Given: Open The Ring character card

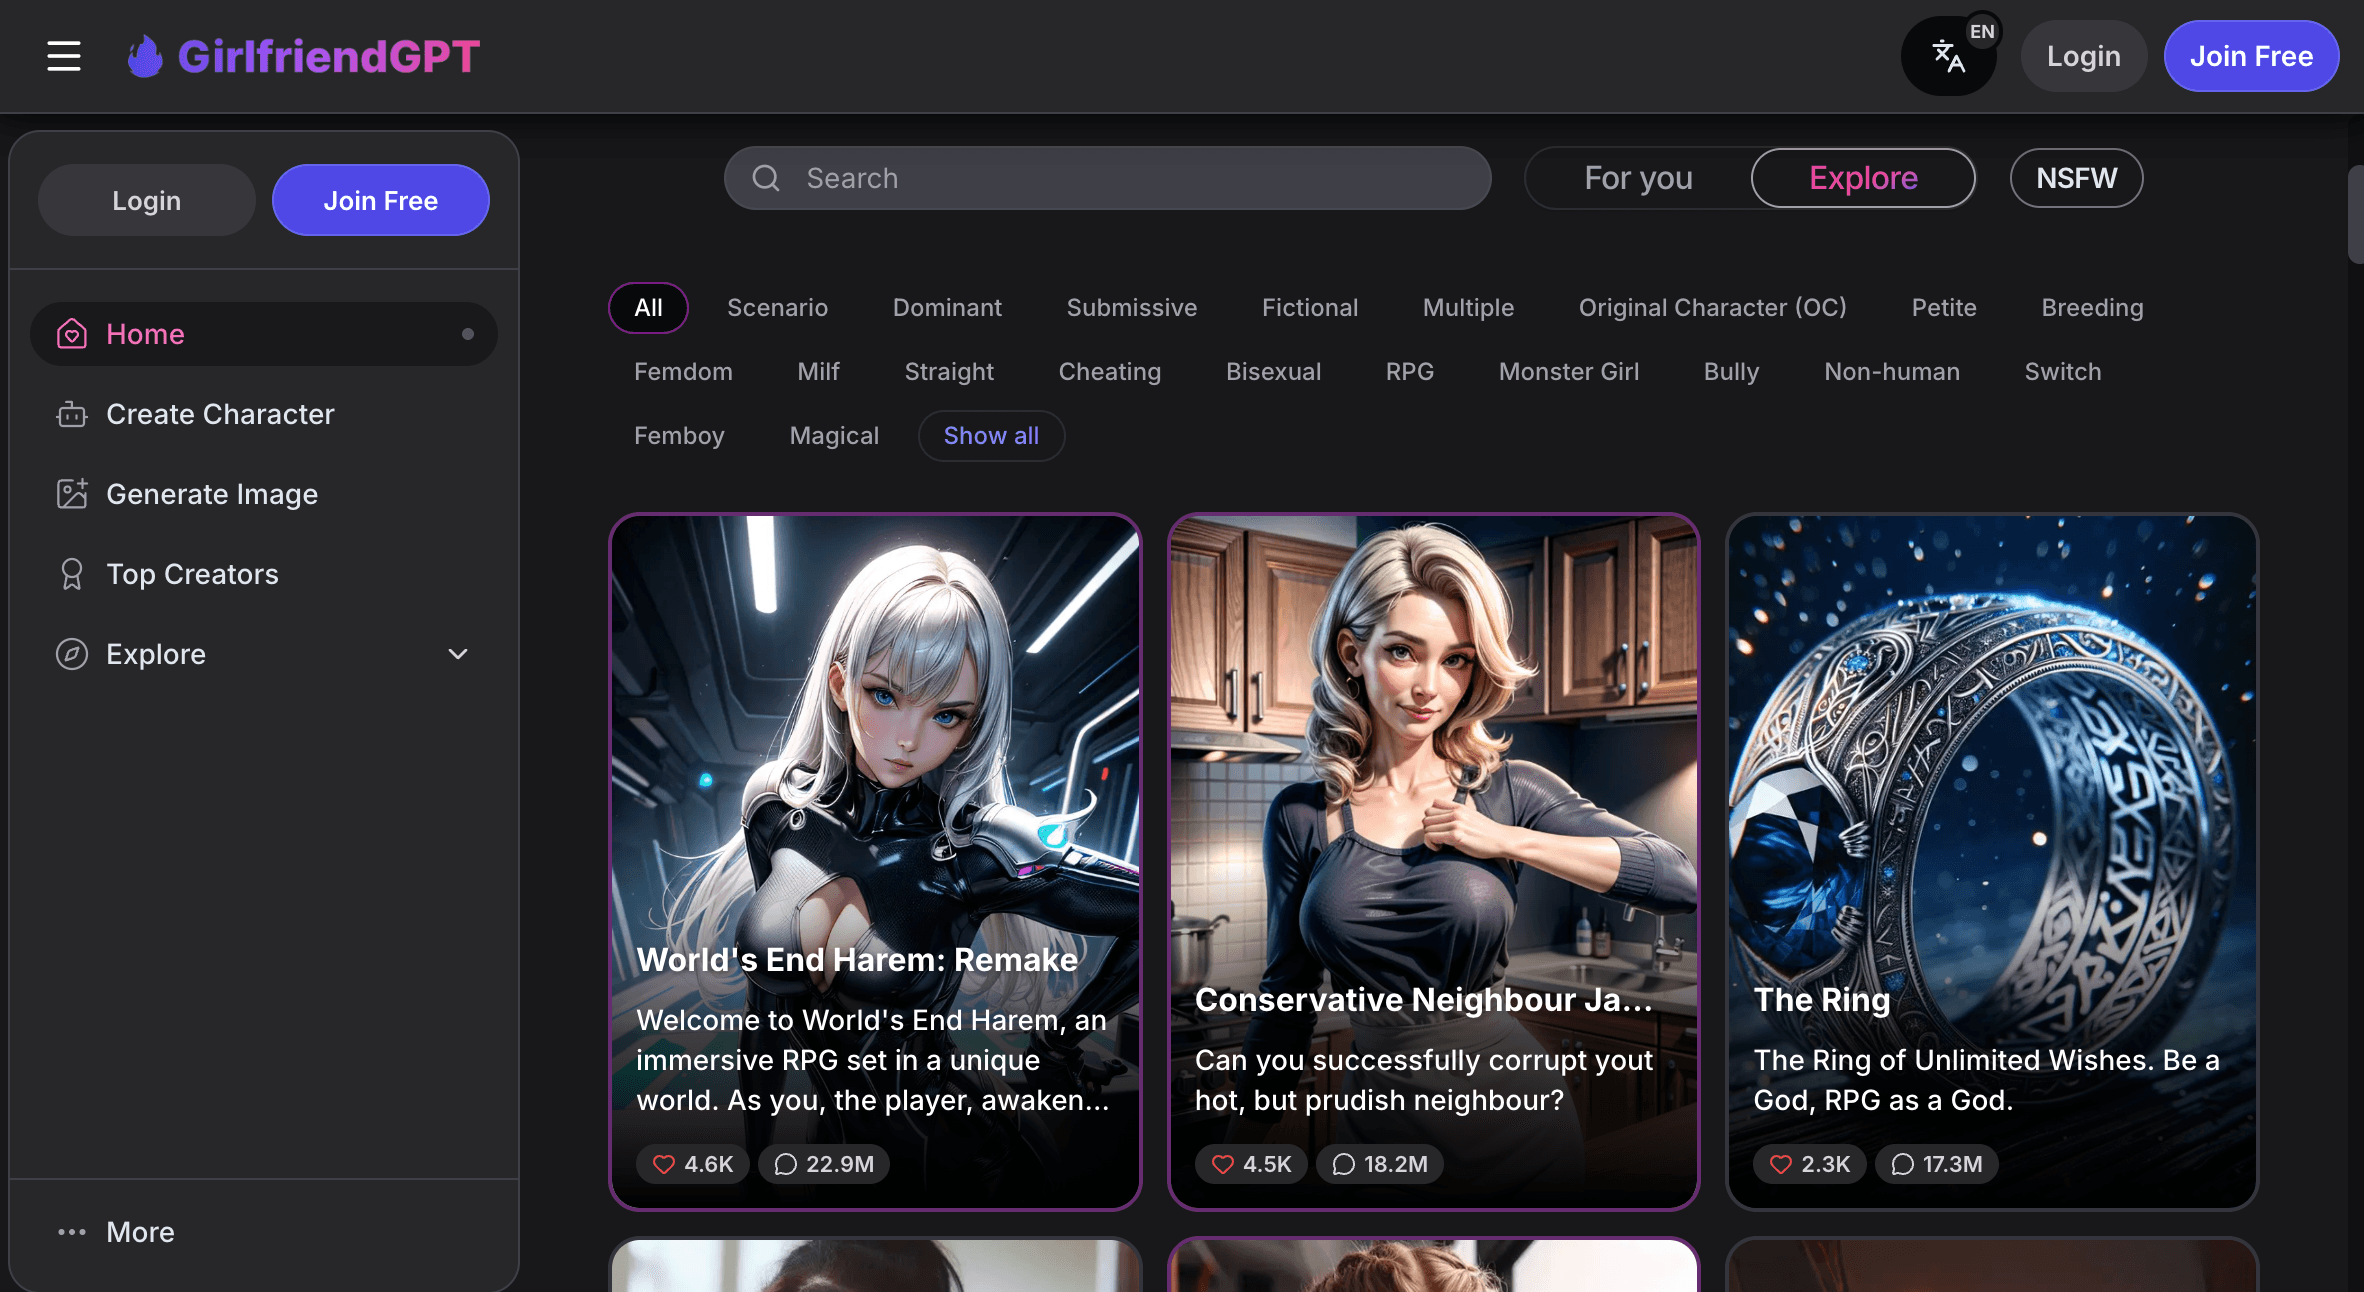Looking at the screenshot, I should pyautogui.click(x=1992, y=862).
